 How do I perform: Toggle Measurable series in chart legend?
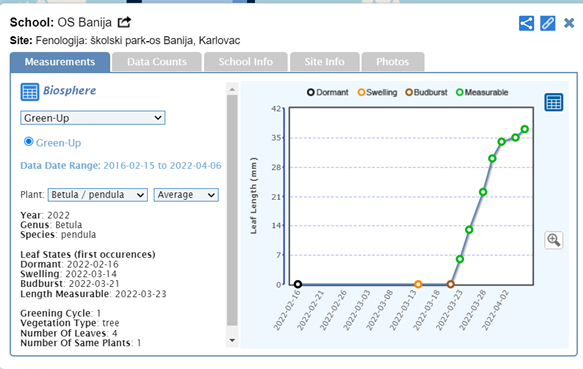click(482, 92)
